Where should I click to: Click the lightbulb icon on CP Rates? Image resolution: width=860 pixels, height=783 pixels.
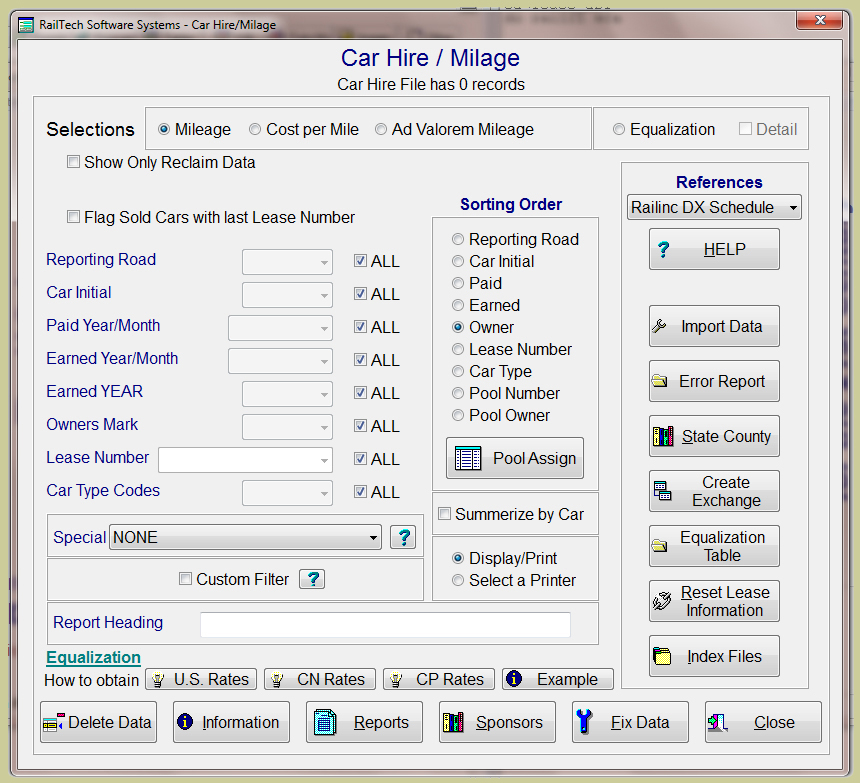click(396, 679)
